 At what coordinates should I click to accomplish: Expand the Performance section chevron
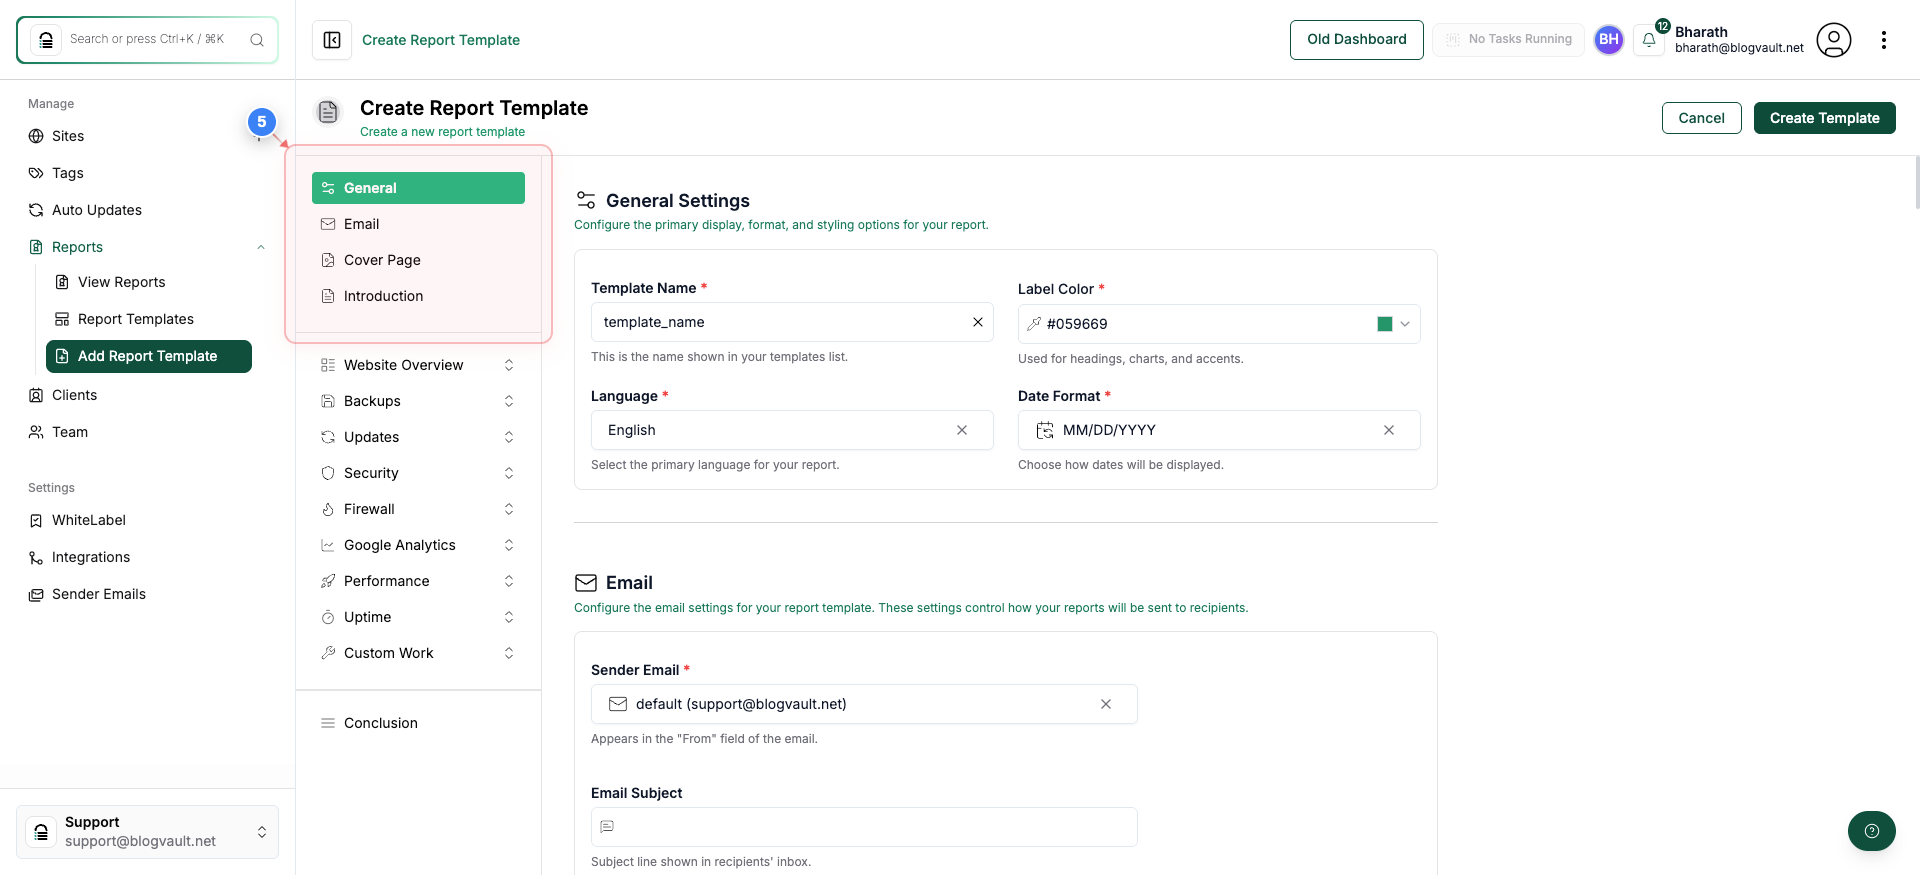click(509, 581)
